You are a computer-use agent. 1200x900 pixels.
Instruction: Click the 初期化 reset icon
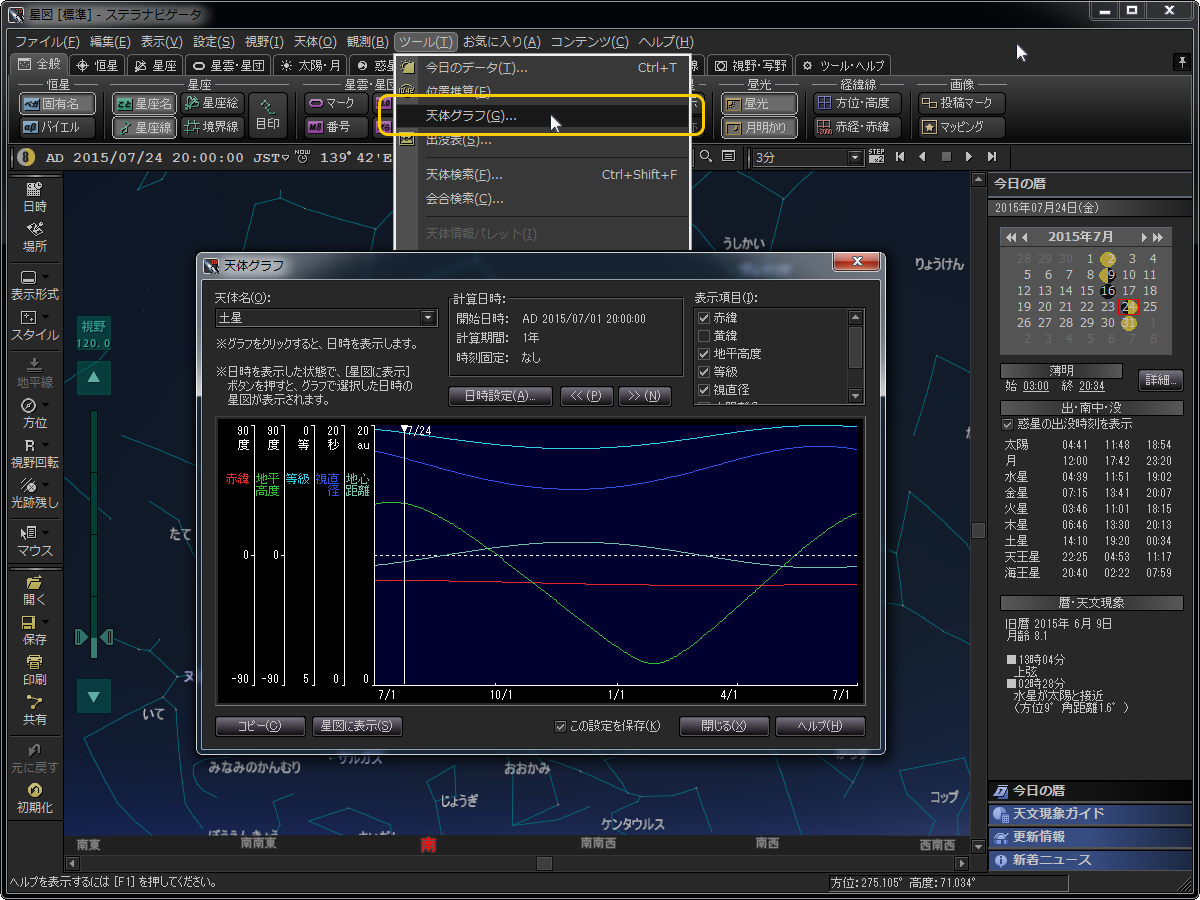(34, 798)
